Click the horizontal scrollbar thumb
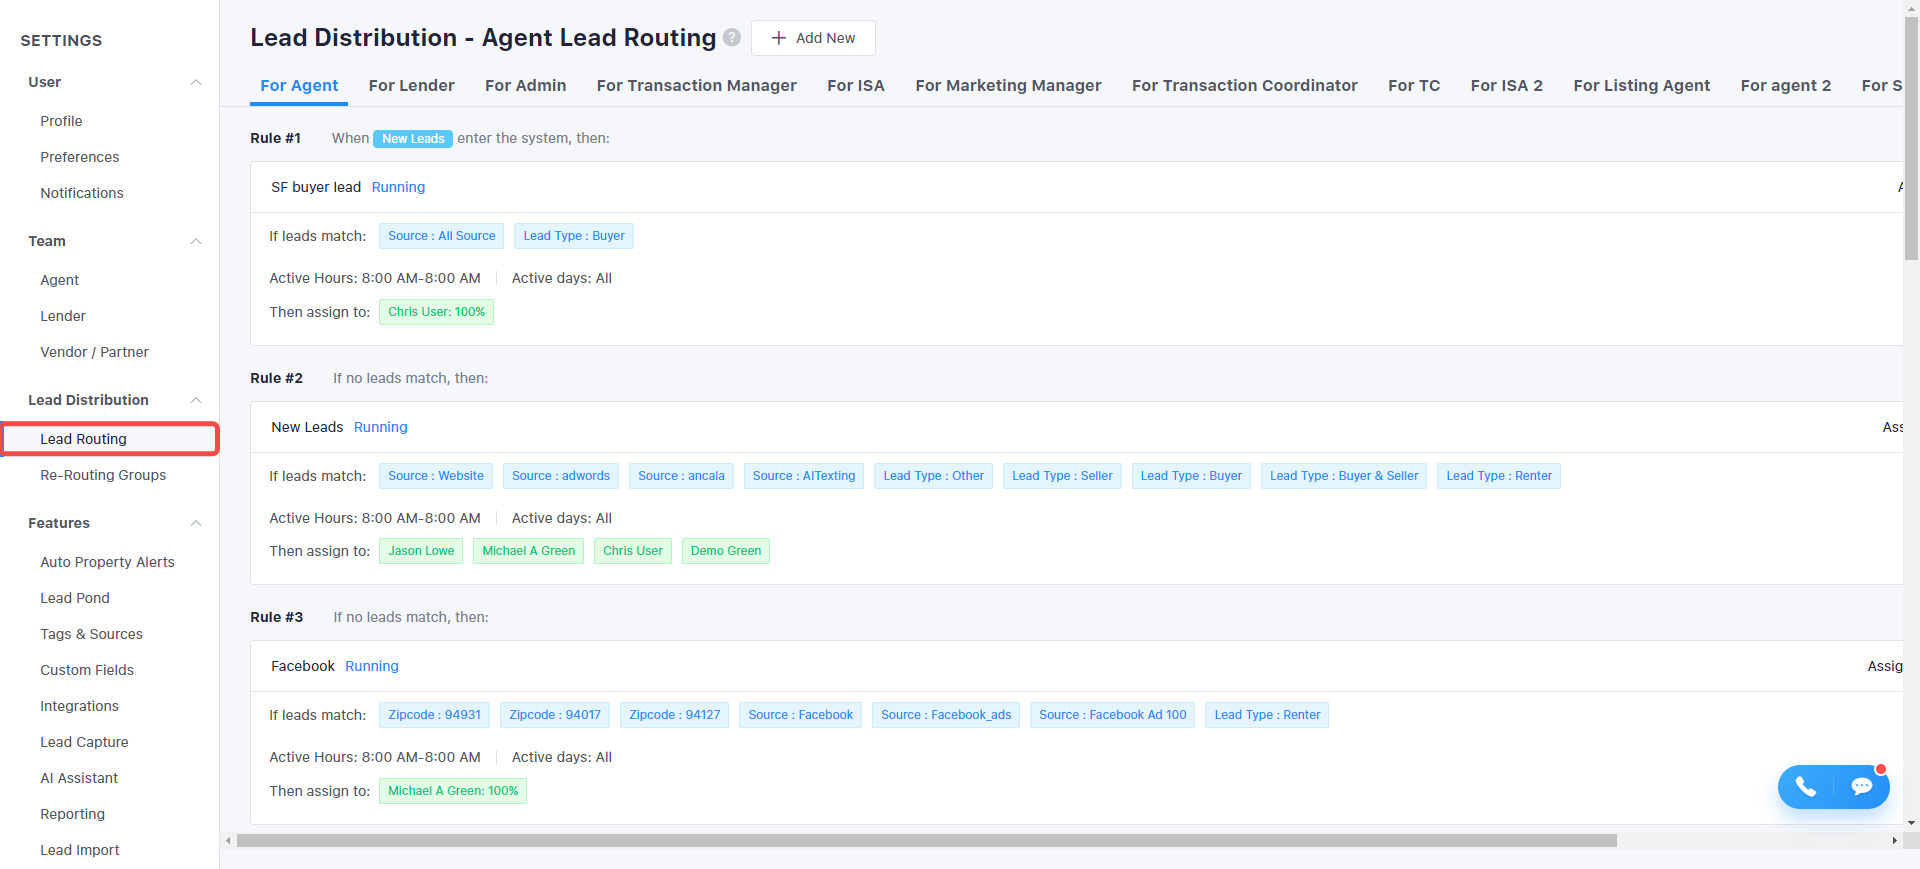The image size is (1920, 869). pos(927,841)
